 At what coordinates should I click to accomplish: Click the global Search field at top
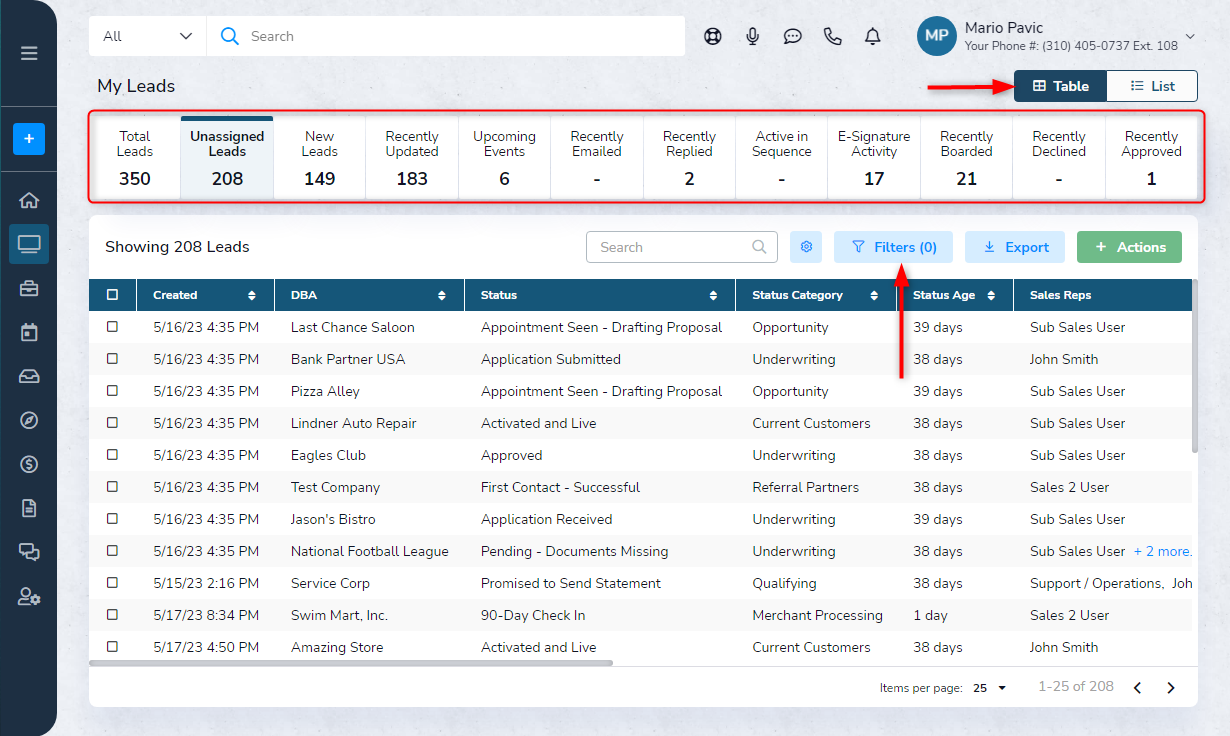point(446,36)
